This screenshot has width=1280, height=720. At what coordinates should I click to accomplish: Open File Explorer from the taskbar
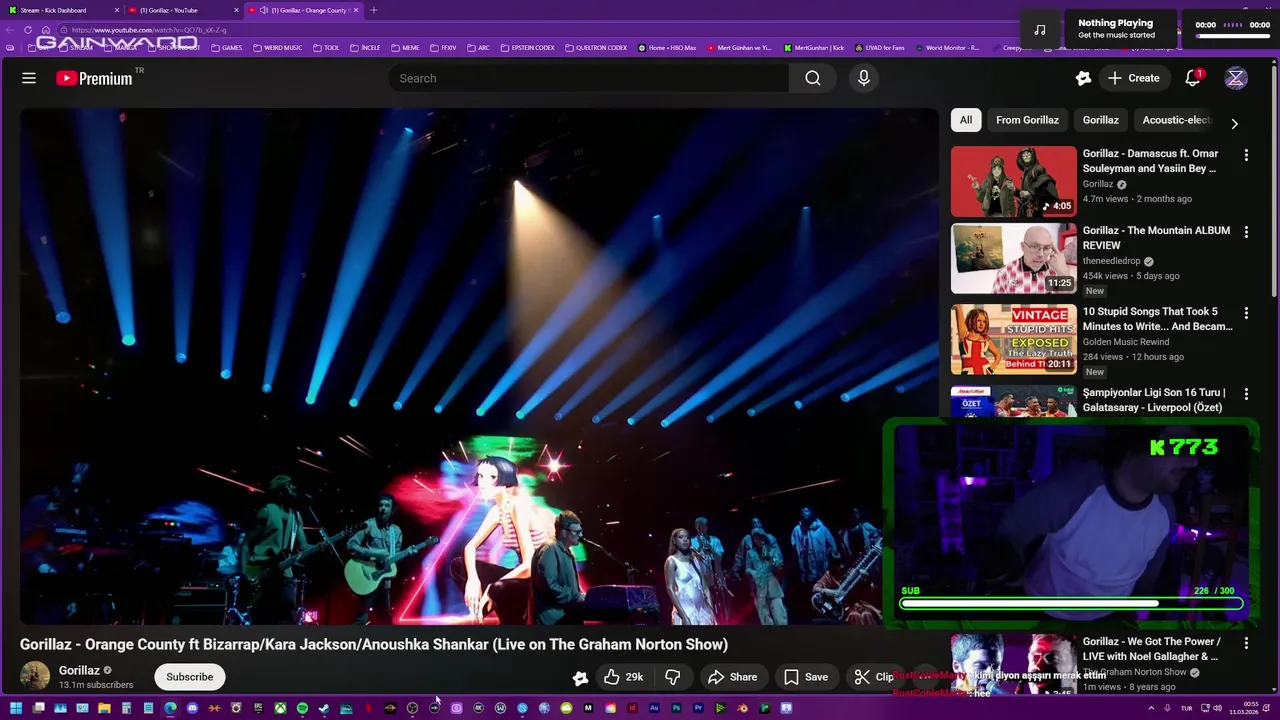point(104,708)
